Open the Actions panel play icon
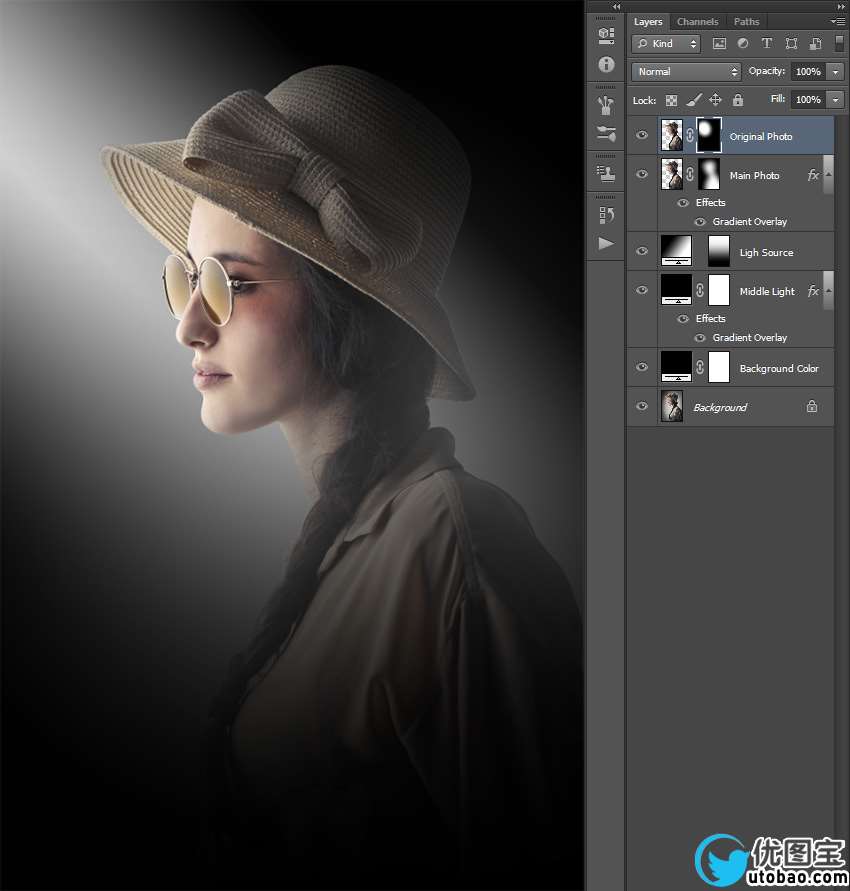This screenshot has width=850, height=891. 606,244
